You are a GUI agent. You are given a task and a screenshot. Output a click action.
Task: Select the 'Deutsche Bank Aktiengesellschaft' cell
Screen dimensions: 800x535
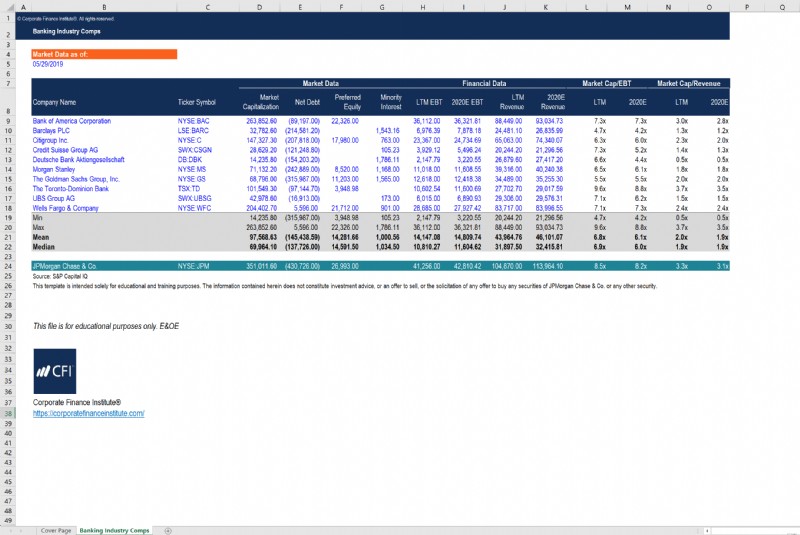coord(78,160)
